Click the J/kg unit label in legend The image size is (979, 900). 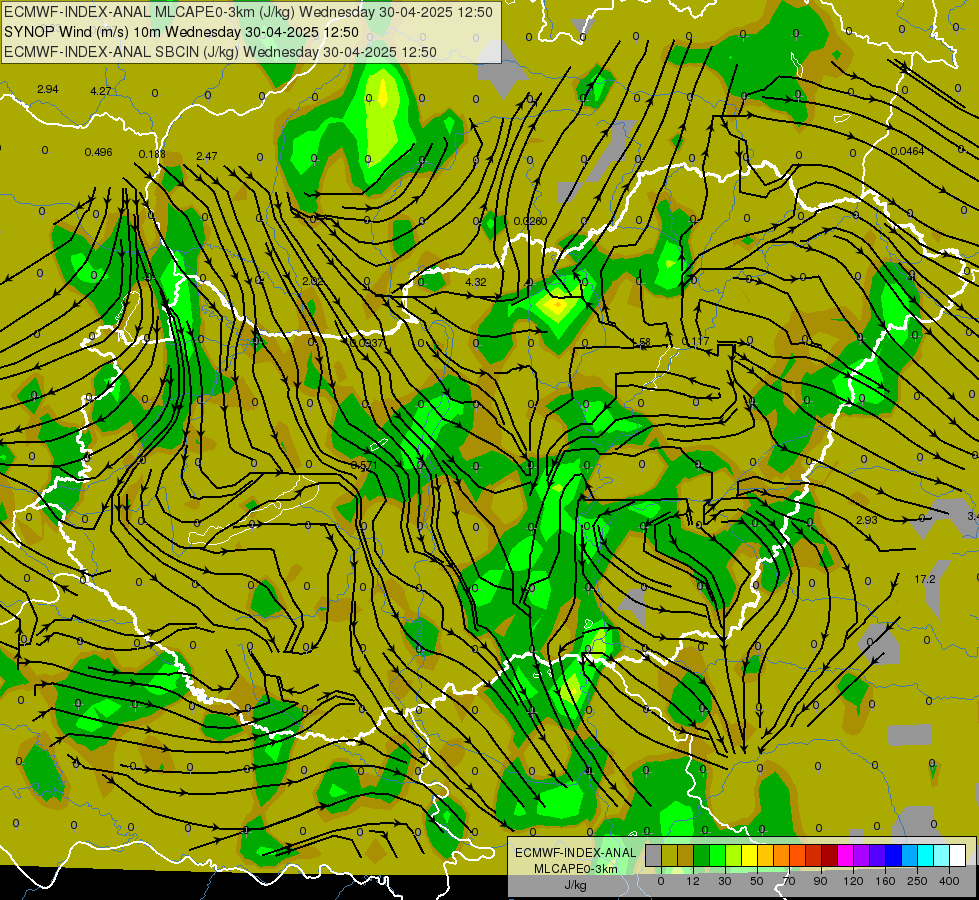coord(576,884)
